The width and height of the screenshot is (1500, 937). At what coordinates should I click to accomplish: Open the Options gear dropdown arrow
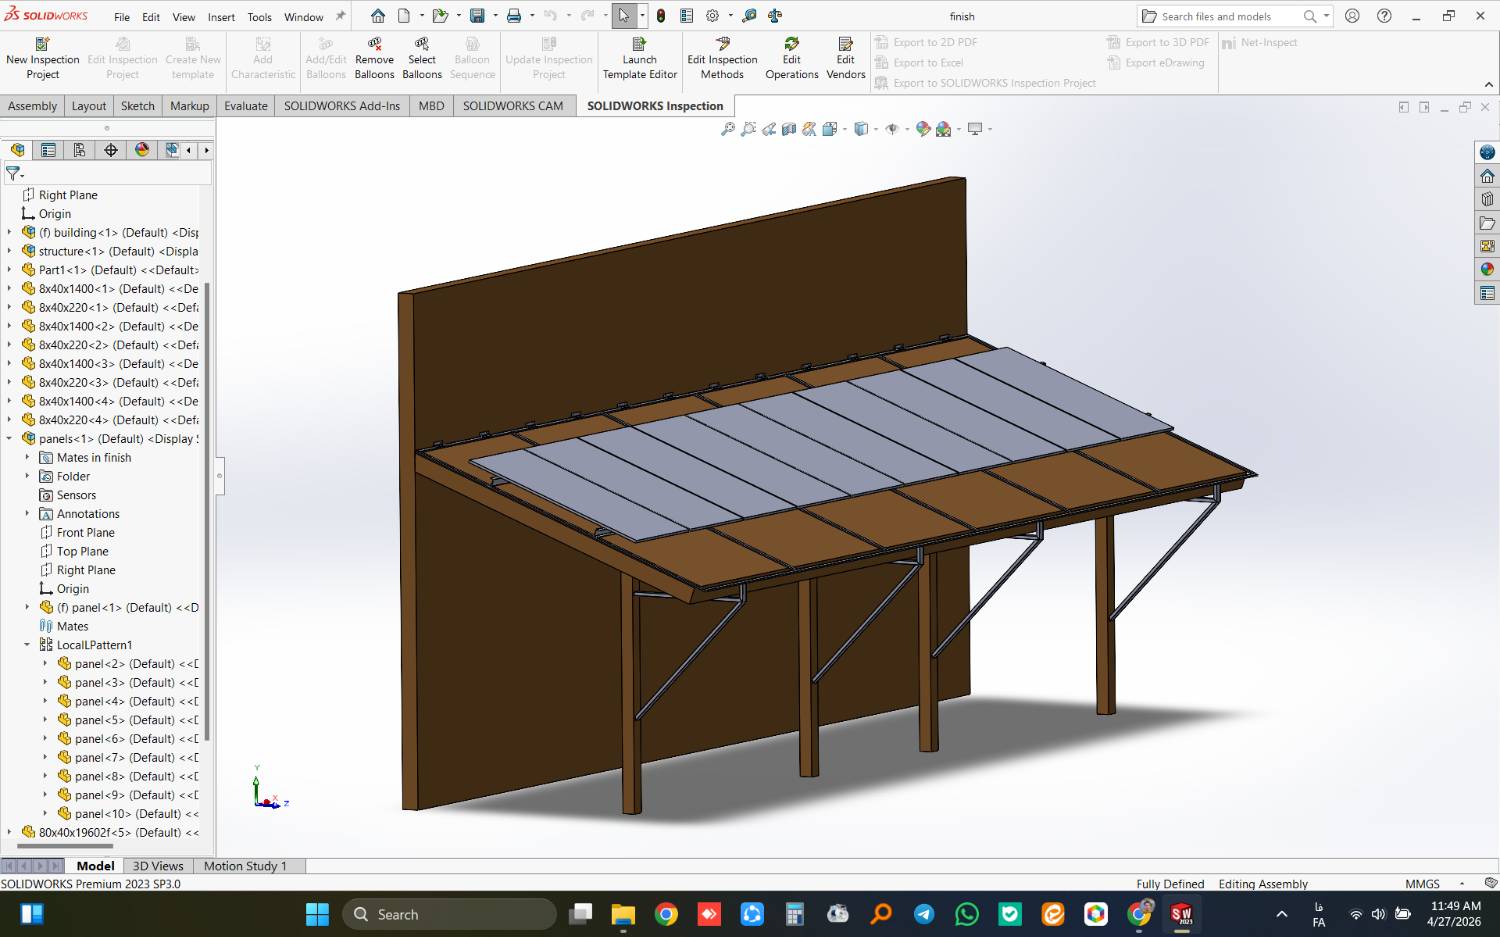pos(730,16)
